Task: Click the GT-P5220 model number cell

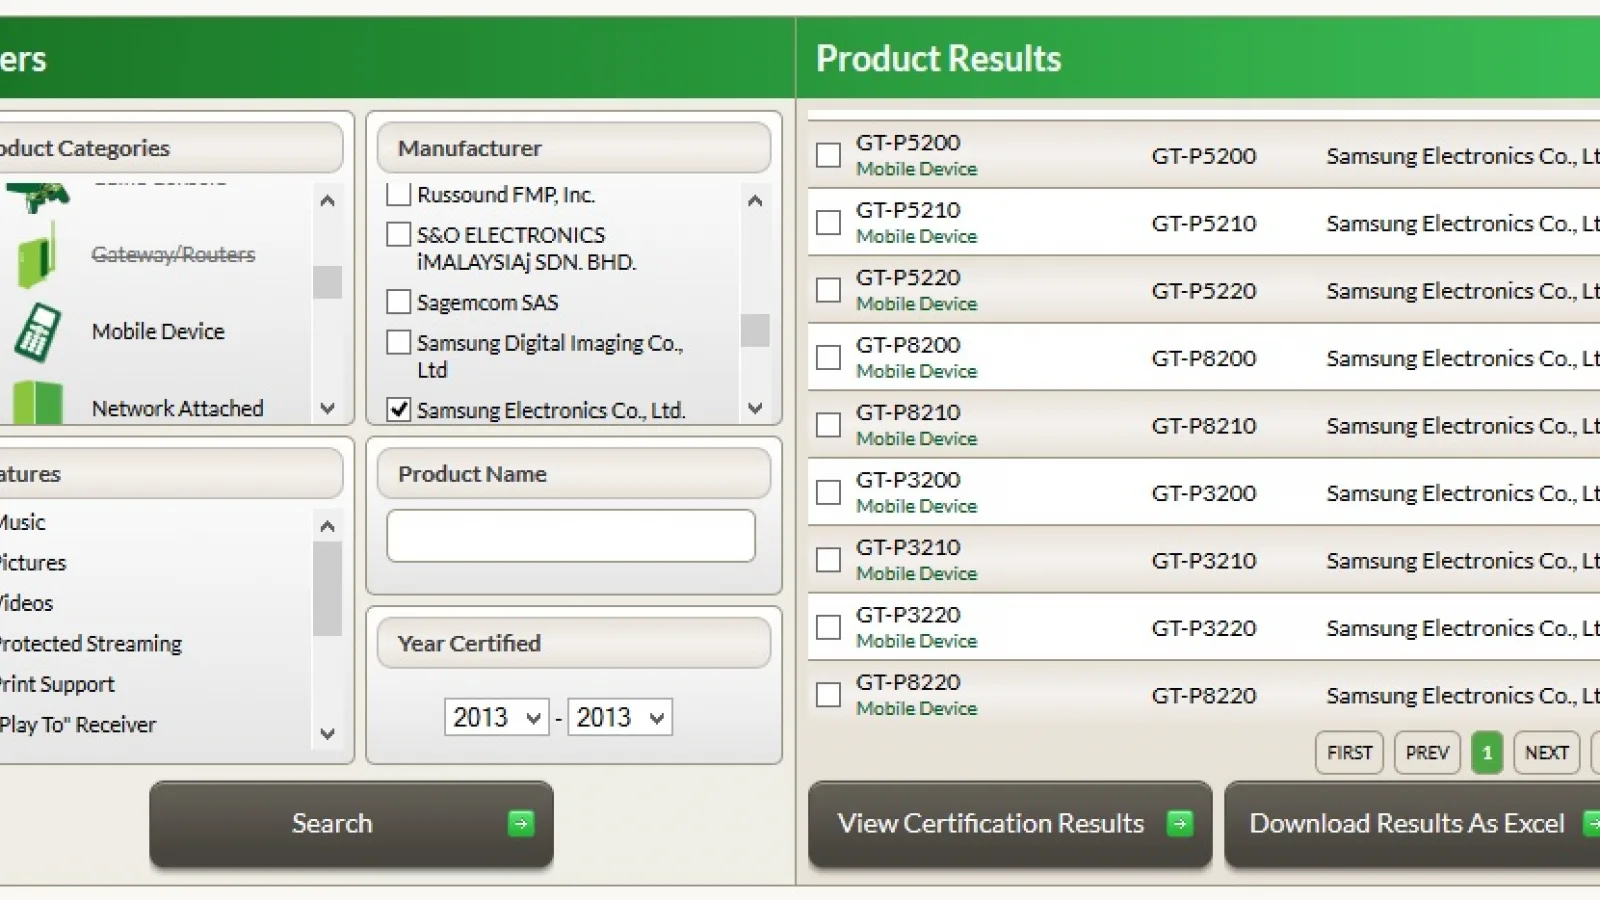Action: (1204, 290)
